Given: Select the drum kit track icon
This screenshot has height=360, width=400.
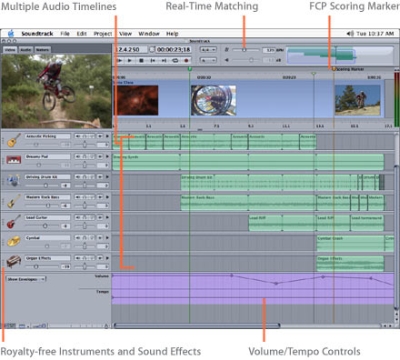Looking at the screenshot, I should 14,180.
